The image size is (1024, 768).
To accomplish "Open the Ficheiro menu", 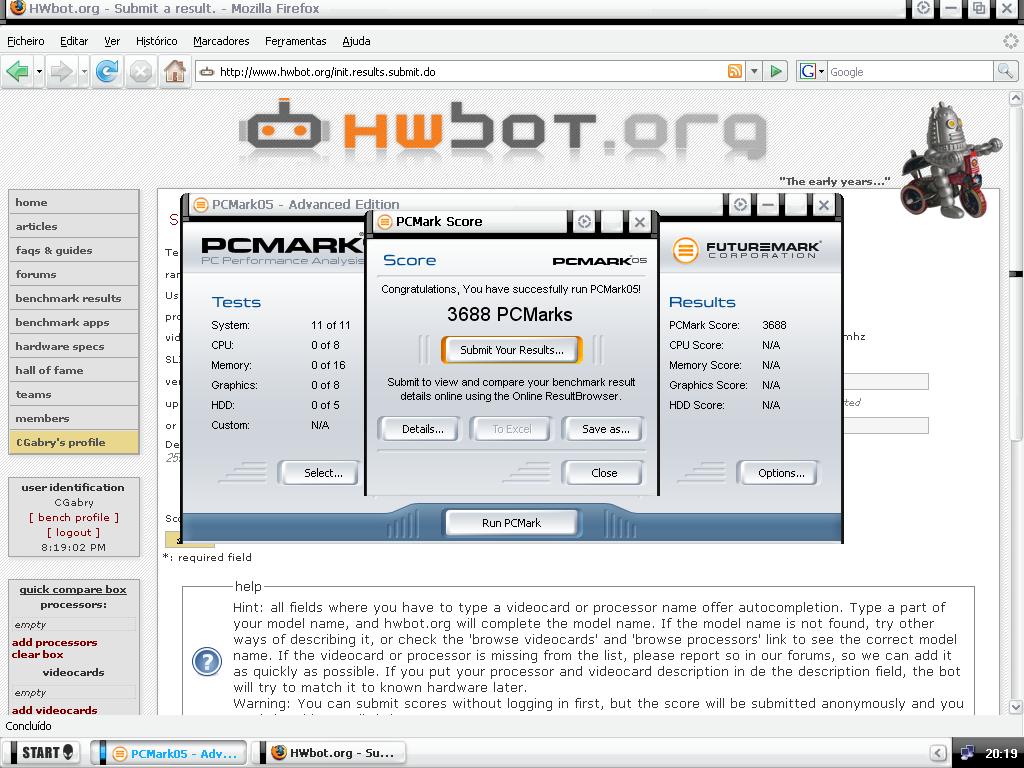I will (26, 41).
